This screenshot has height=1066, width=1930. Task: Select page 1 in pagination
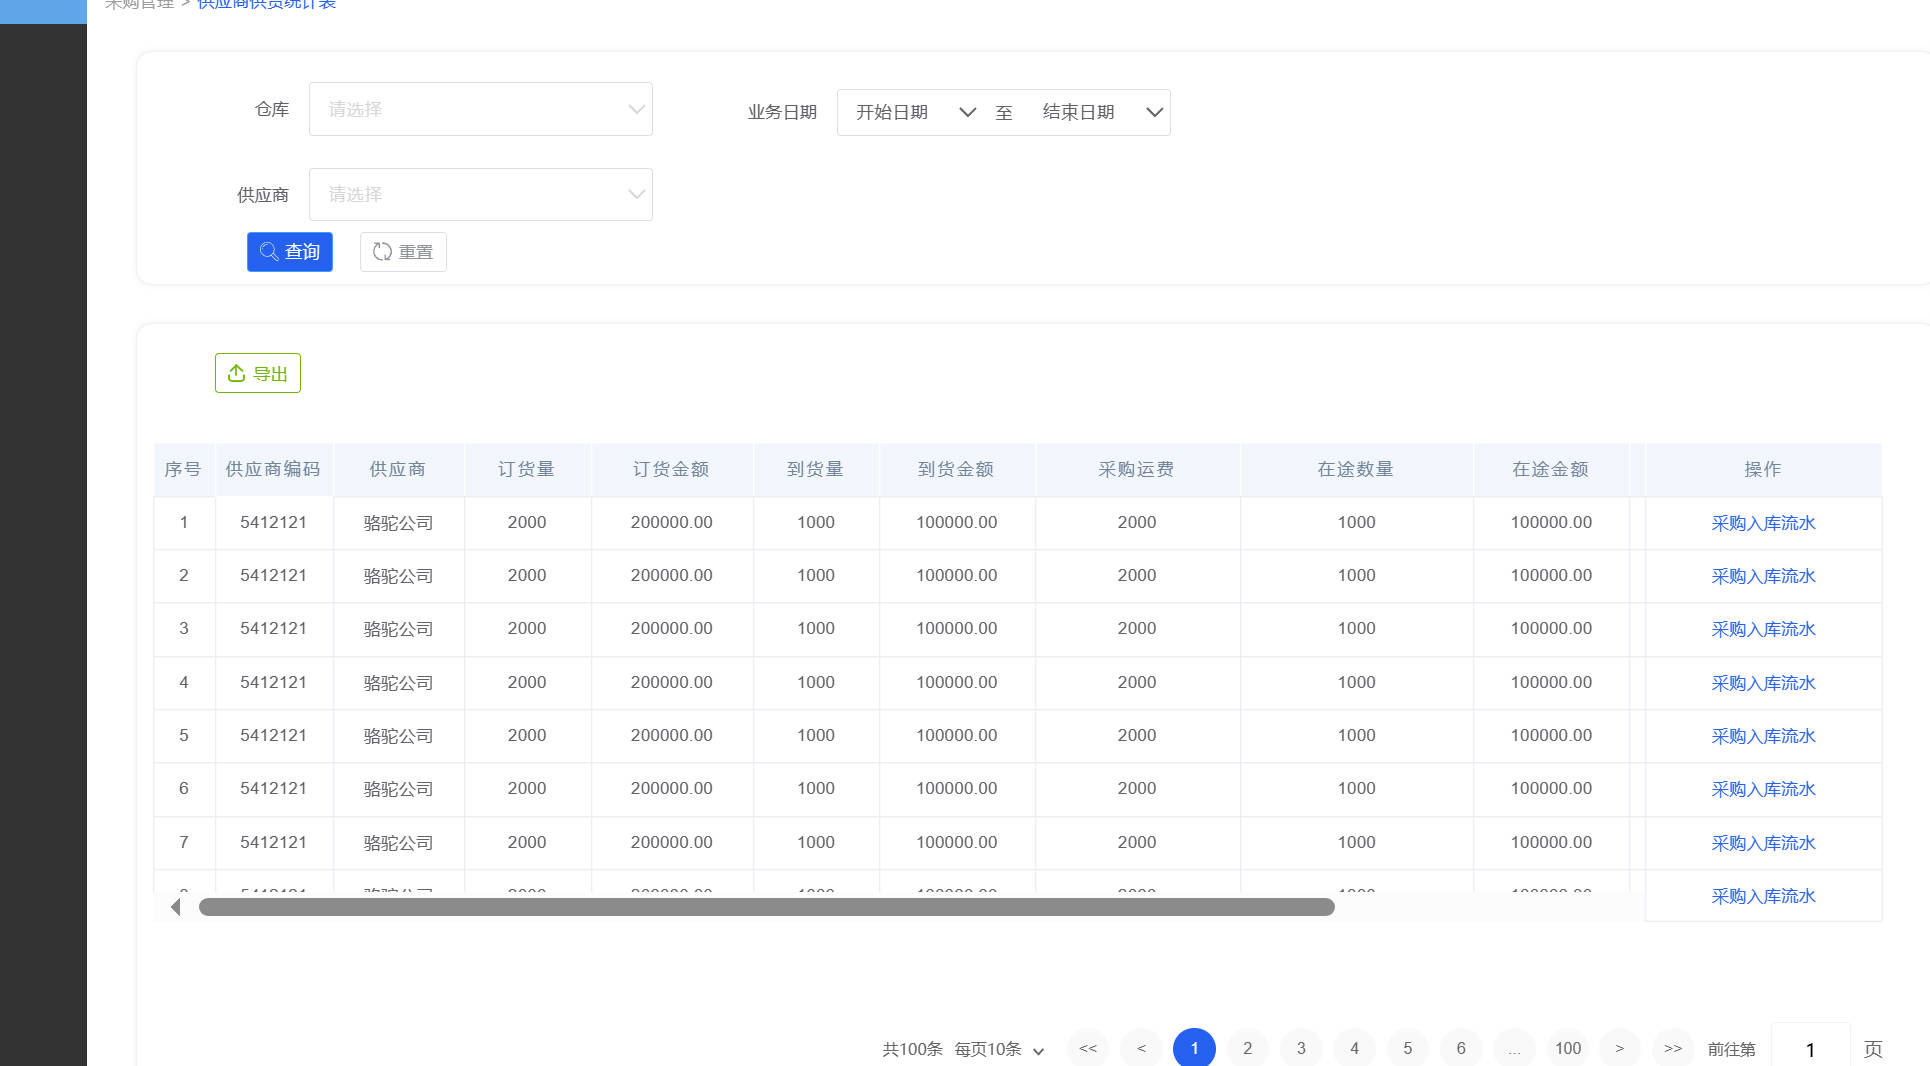1194,1048
